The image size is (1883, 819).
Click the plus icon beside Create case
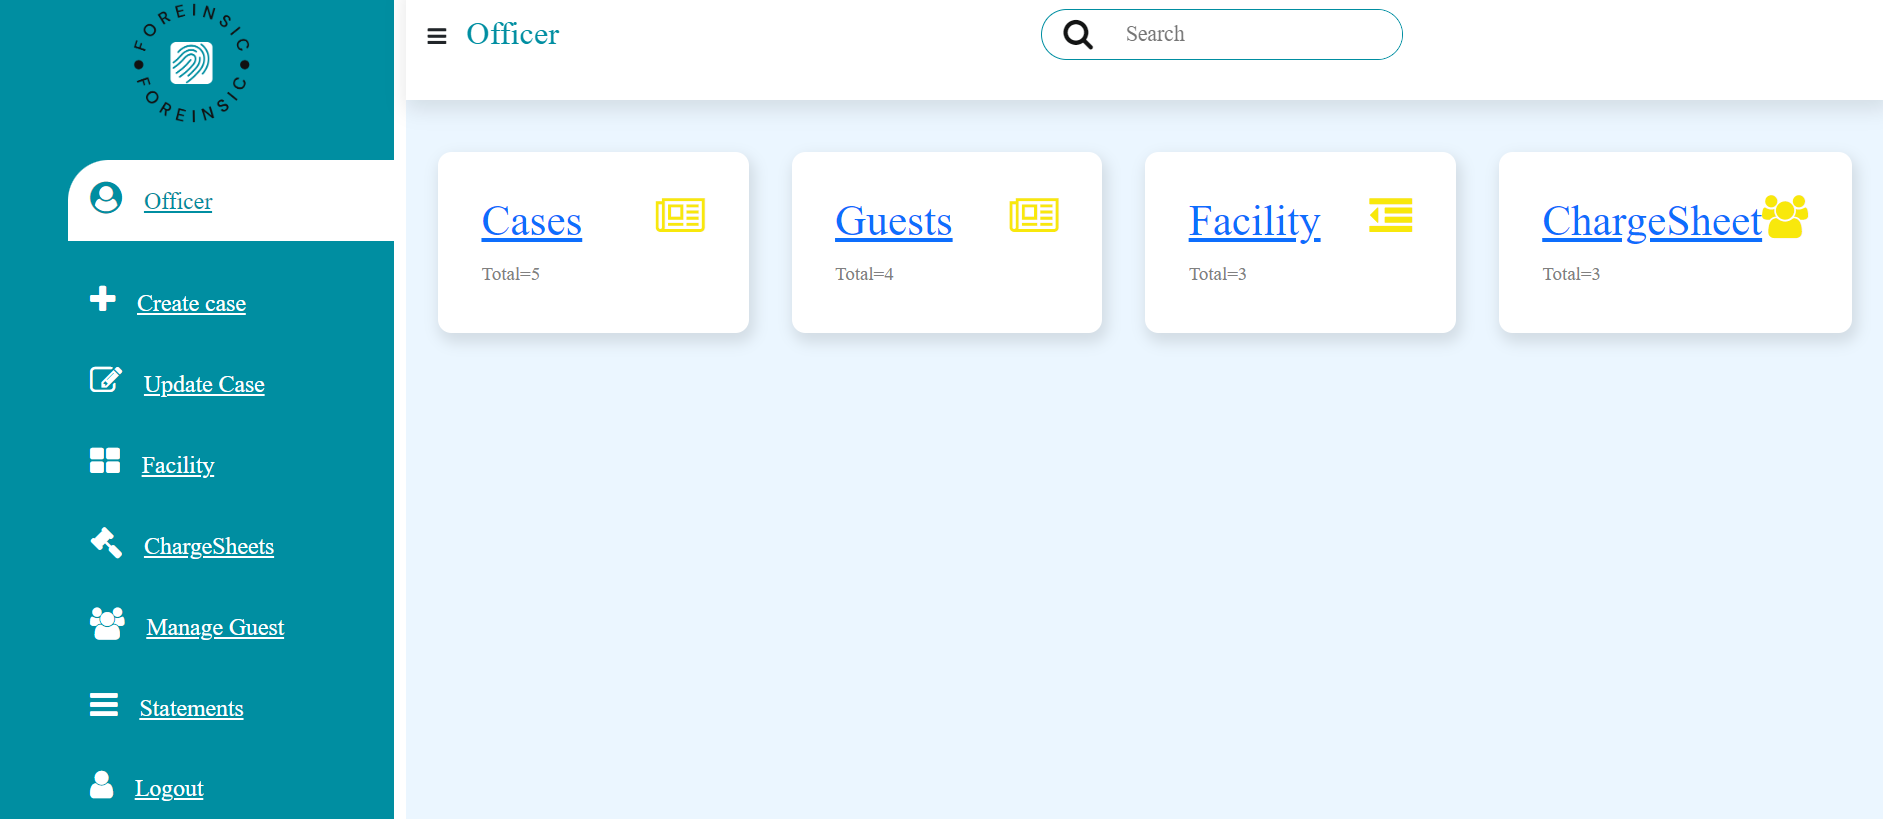click(103, 299)
